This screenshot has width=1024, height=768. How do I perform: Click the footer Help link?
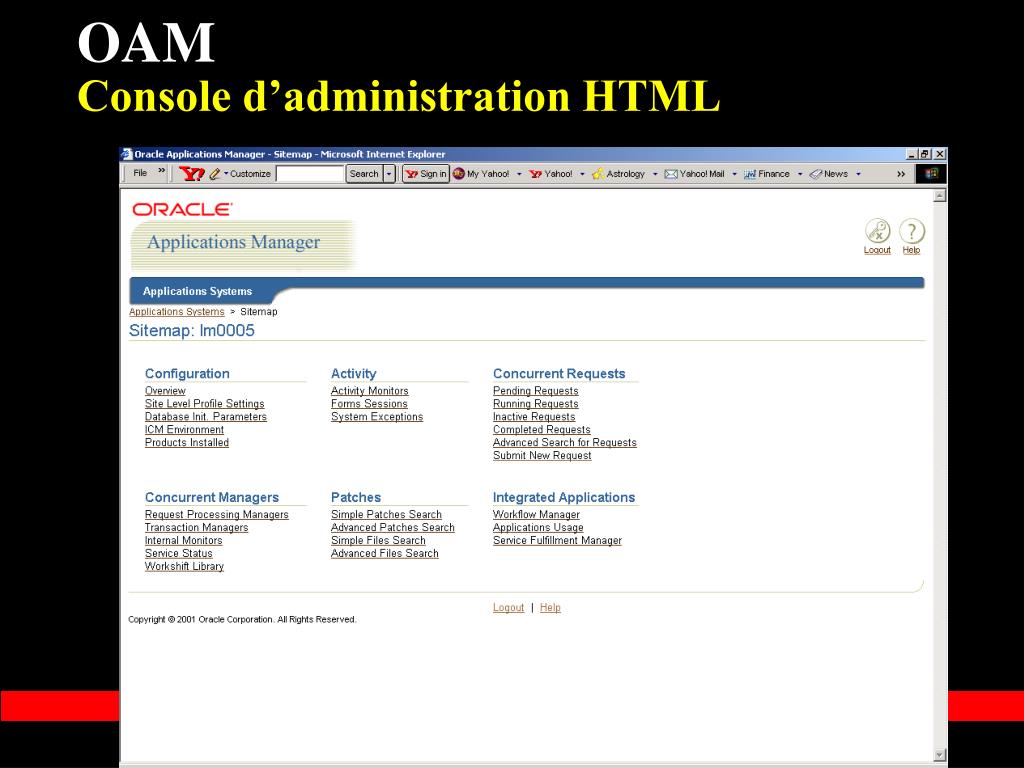[550, 608]
